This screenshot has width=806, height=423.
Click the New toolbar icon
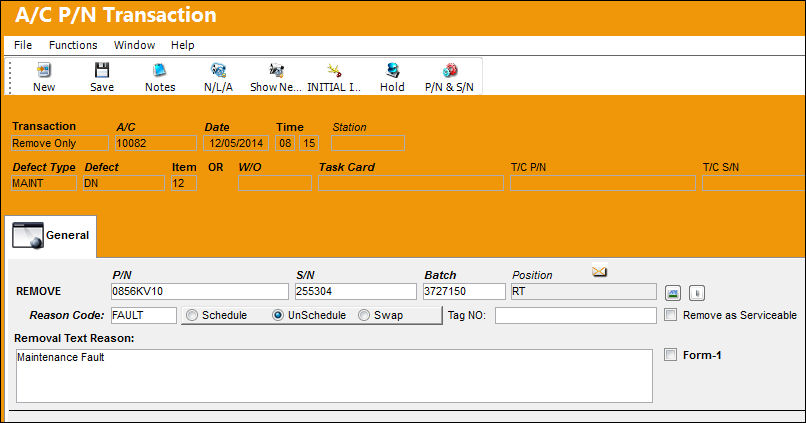(44, 70)
